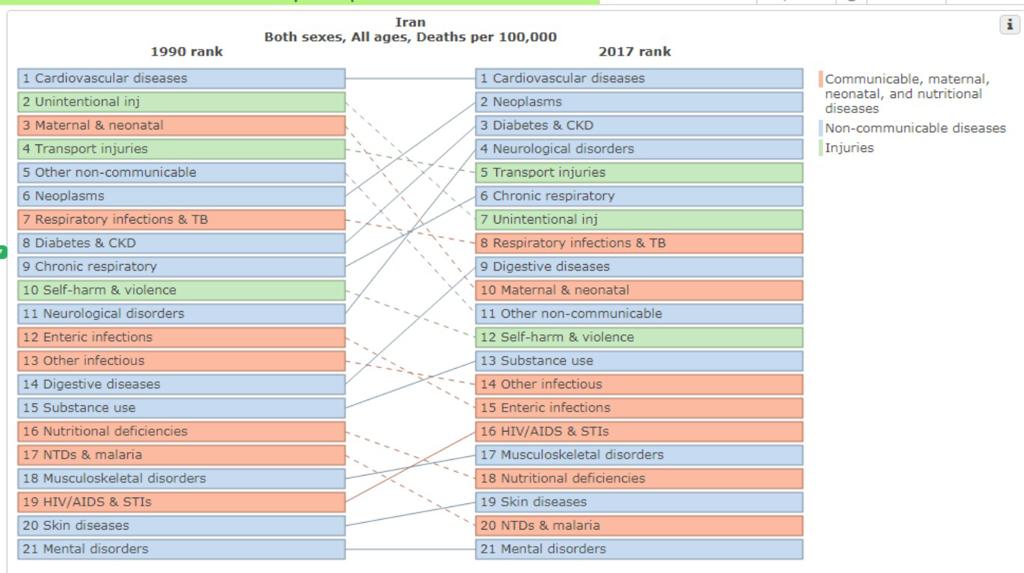Viewport: 1024px width, 573px height.
Task: Click 1990 rank 4 Transport injuries
Action: pos(182,149)
